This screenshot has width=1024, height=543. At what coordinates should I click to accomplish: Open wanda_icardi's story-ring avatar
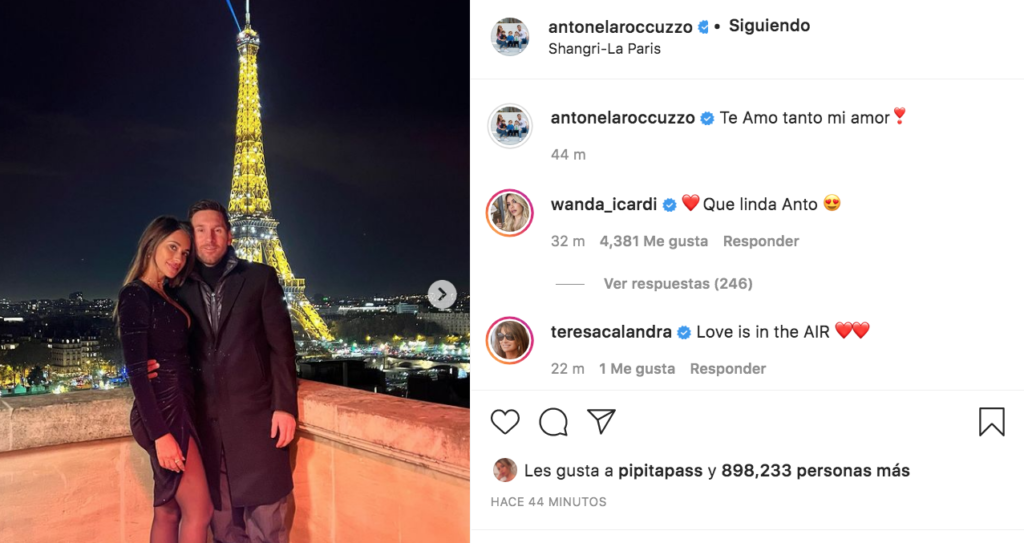pos(510,213)
